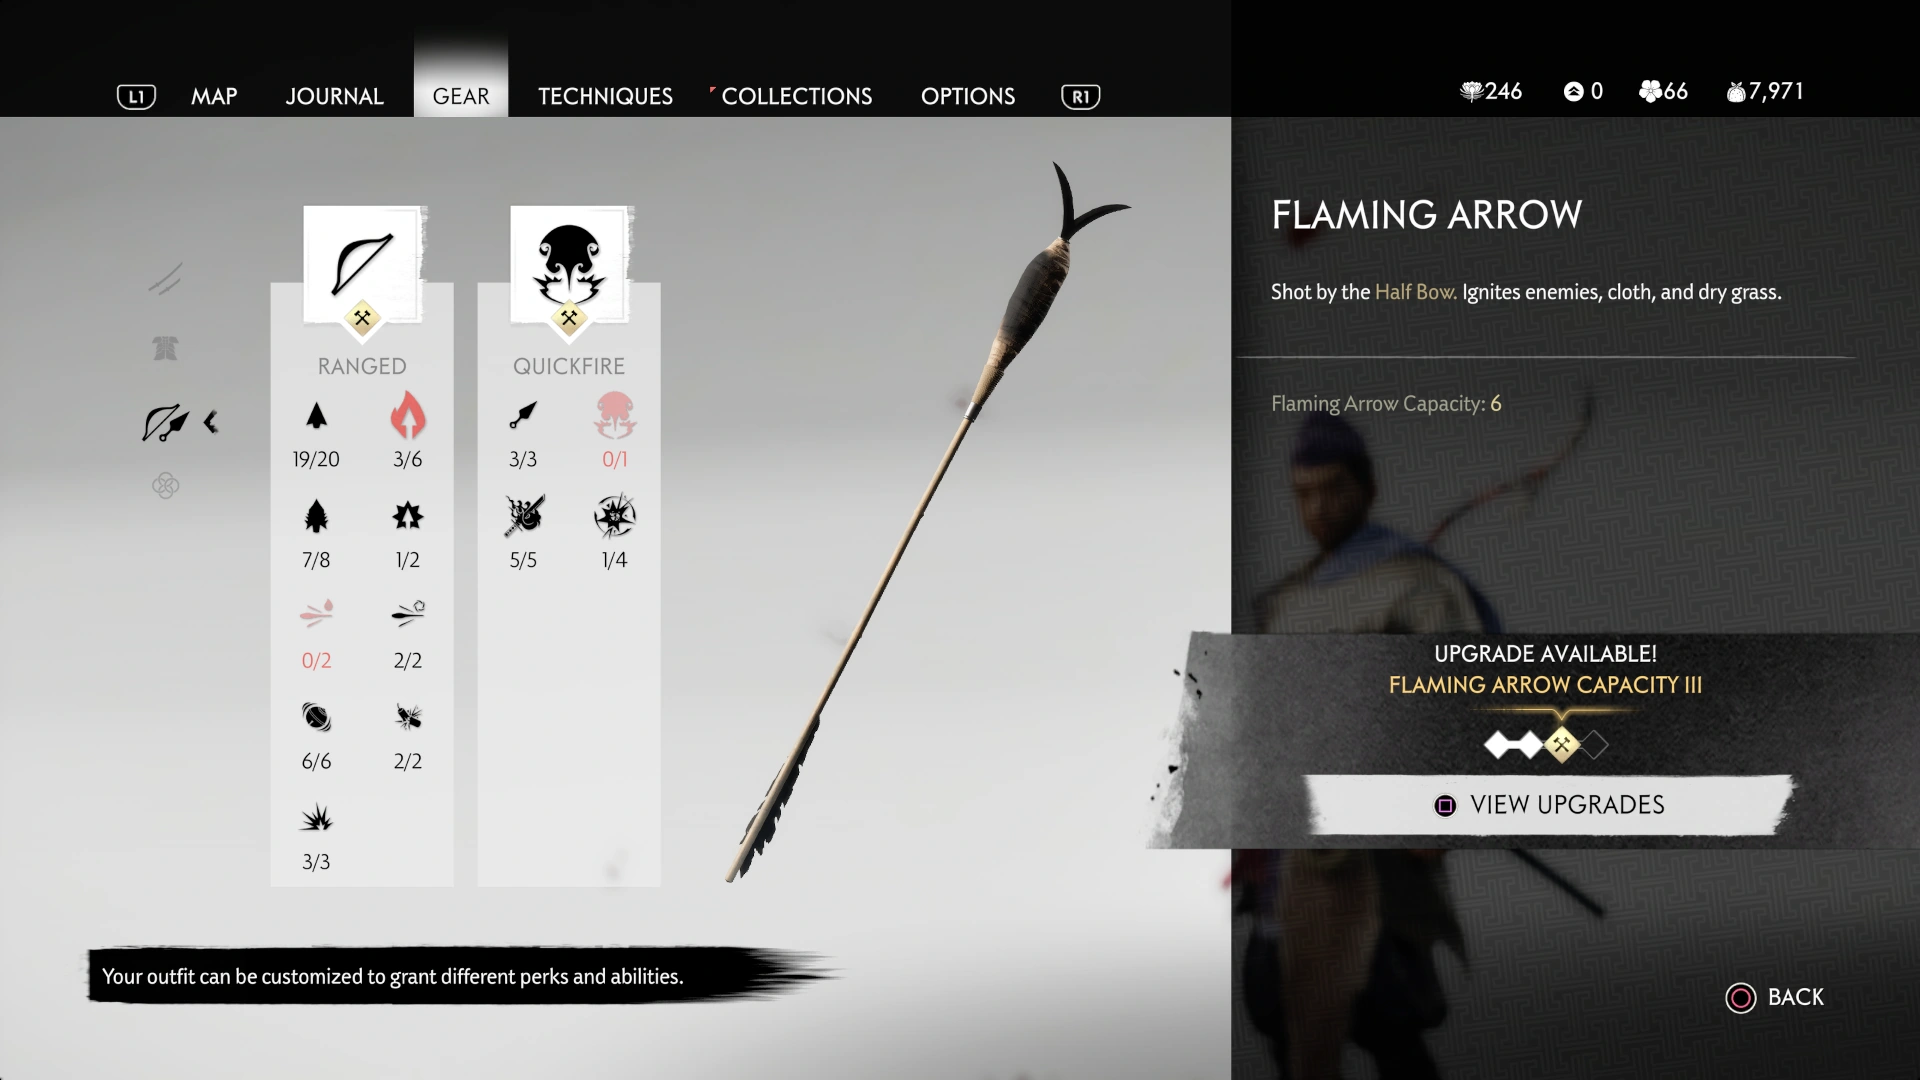The image size is (1920, 1080).
Task: Switch to the Map tab
Action: (214, 96)
